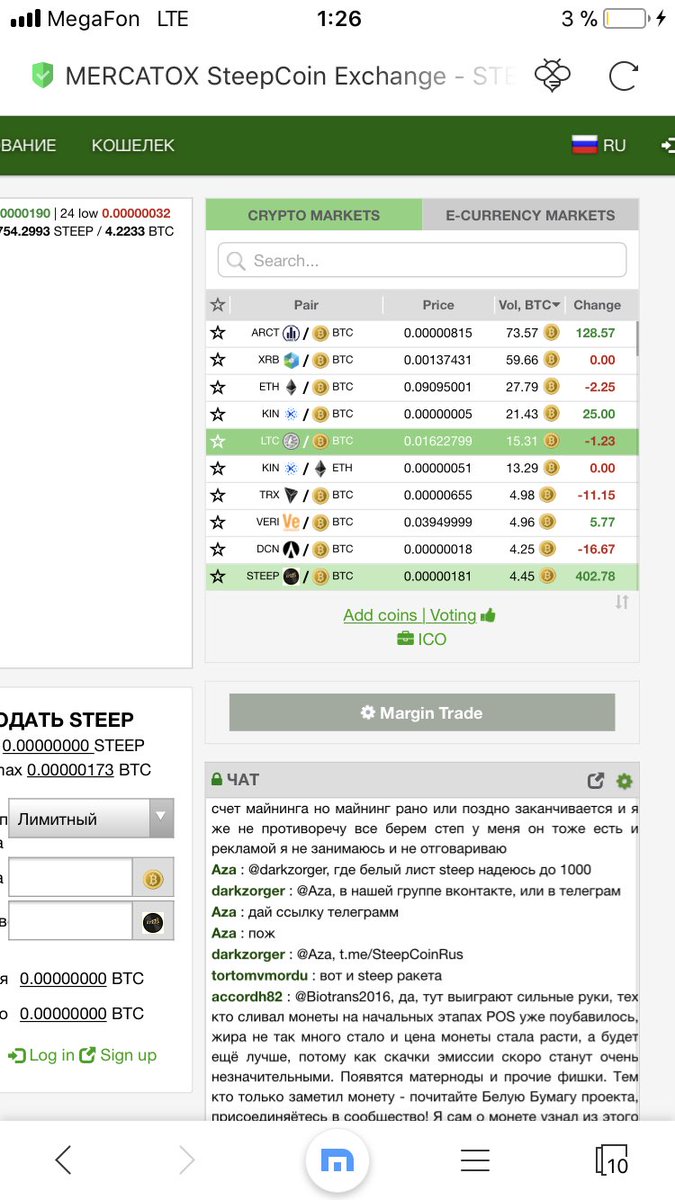Toggle the favorites star column header
Screen dimensions: 675x1200
[x=218, y=305]
